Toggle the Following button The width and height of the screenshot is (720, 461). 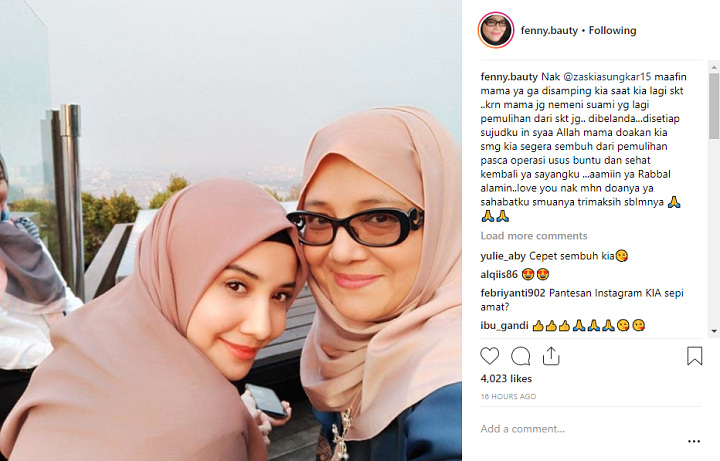point(613,30)
